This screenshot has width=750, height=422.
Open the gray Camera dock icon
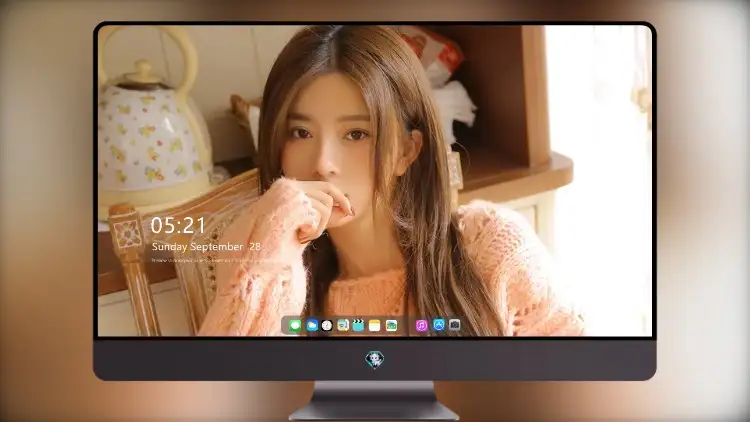(x=454, y=325)
